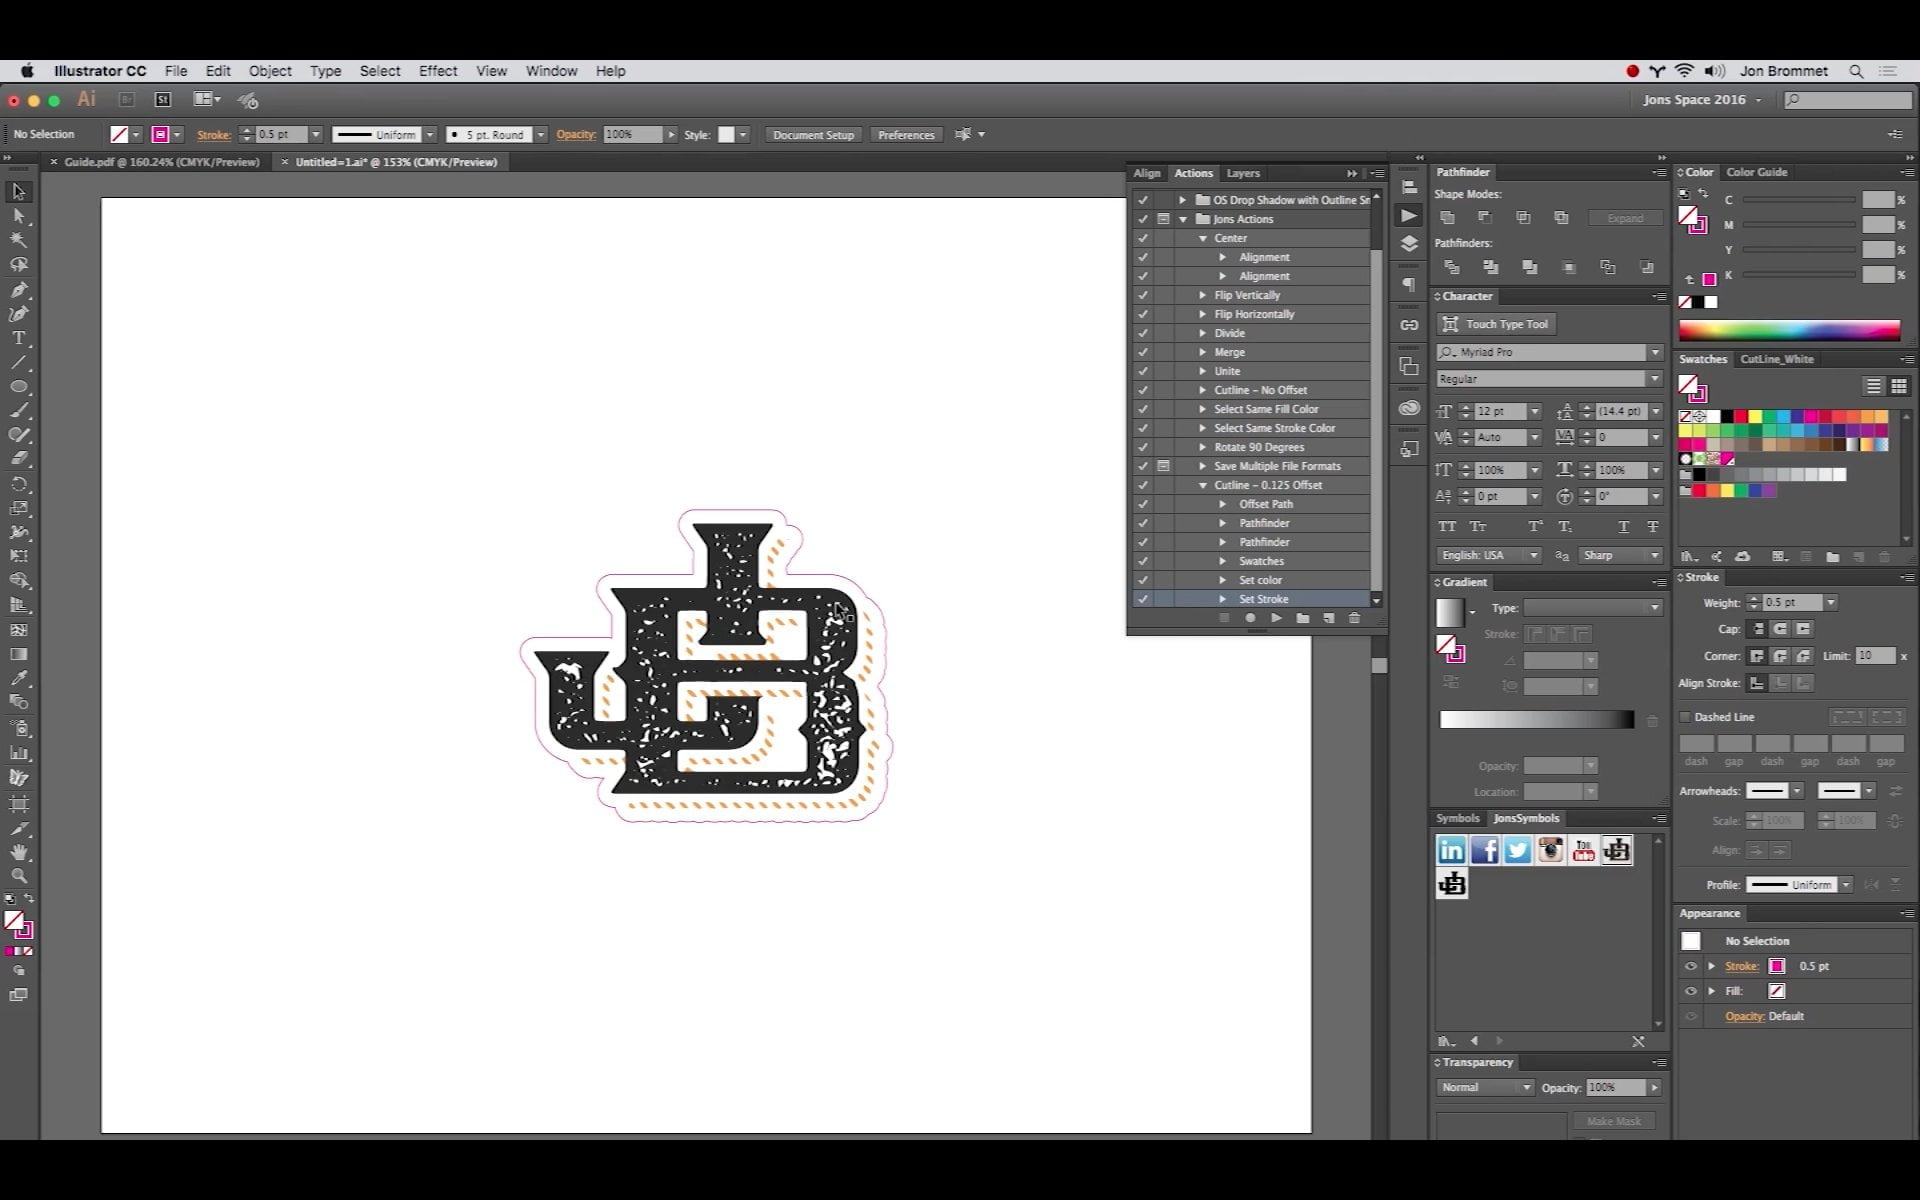Click the Preferences button
This screenshot has width=1920, height=1200.
click(905, 134)
